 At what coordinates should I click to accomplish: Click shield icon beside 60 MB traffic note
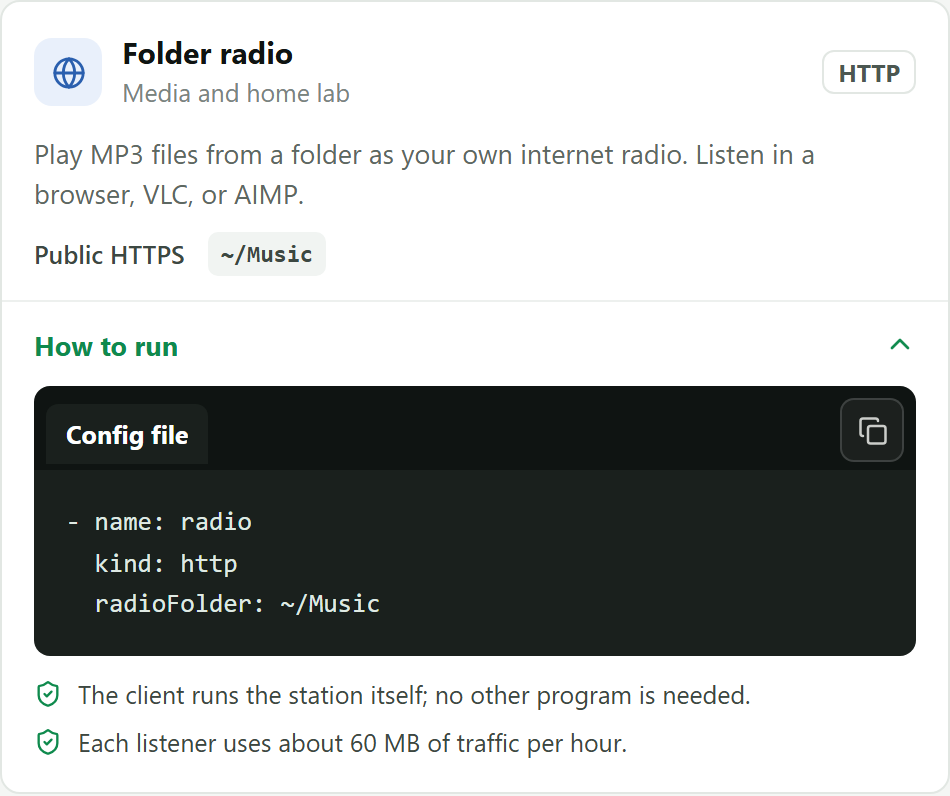point(48,743)
